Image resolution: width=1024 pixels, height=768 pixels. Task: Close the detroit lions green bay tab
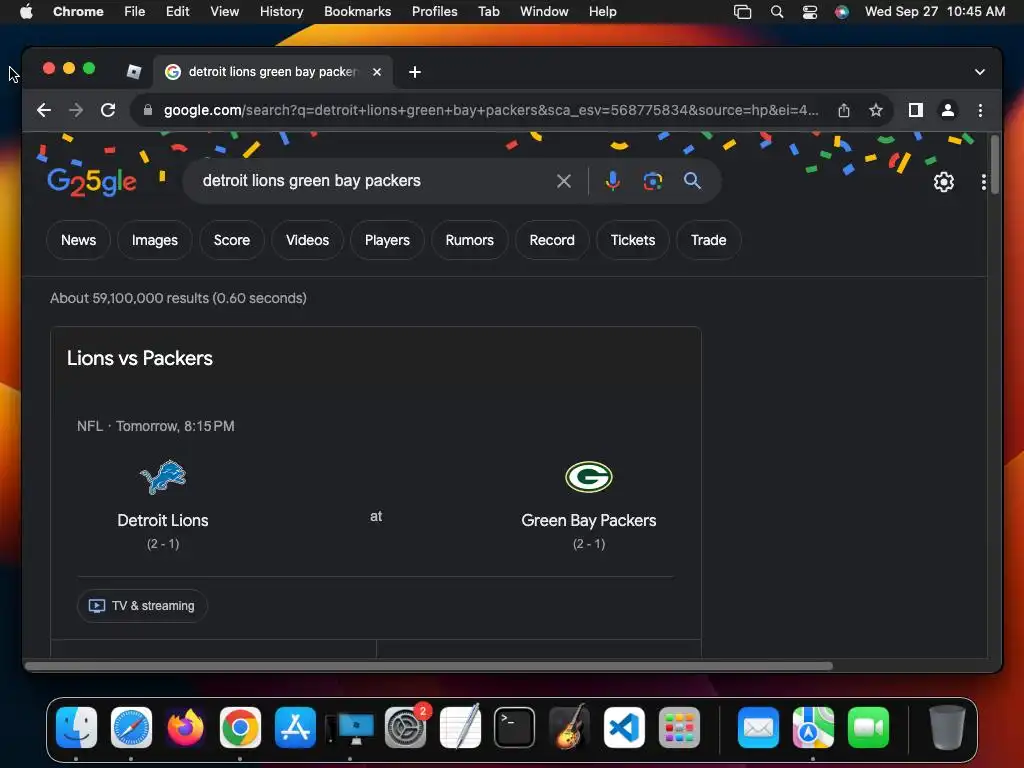click(377, 72)
